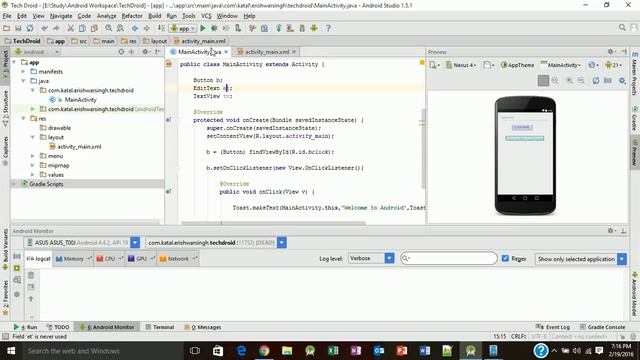
Task: Open the VCS menu
Action: (206, 16)
